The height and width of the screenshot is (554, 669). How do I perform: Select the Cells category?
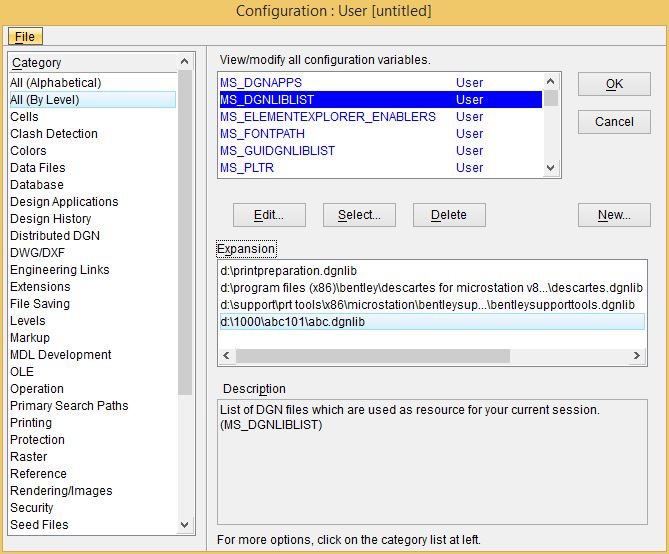(x=92, y=117)
